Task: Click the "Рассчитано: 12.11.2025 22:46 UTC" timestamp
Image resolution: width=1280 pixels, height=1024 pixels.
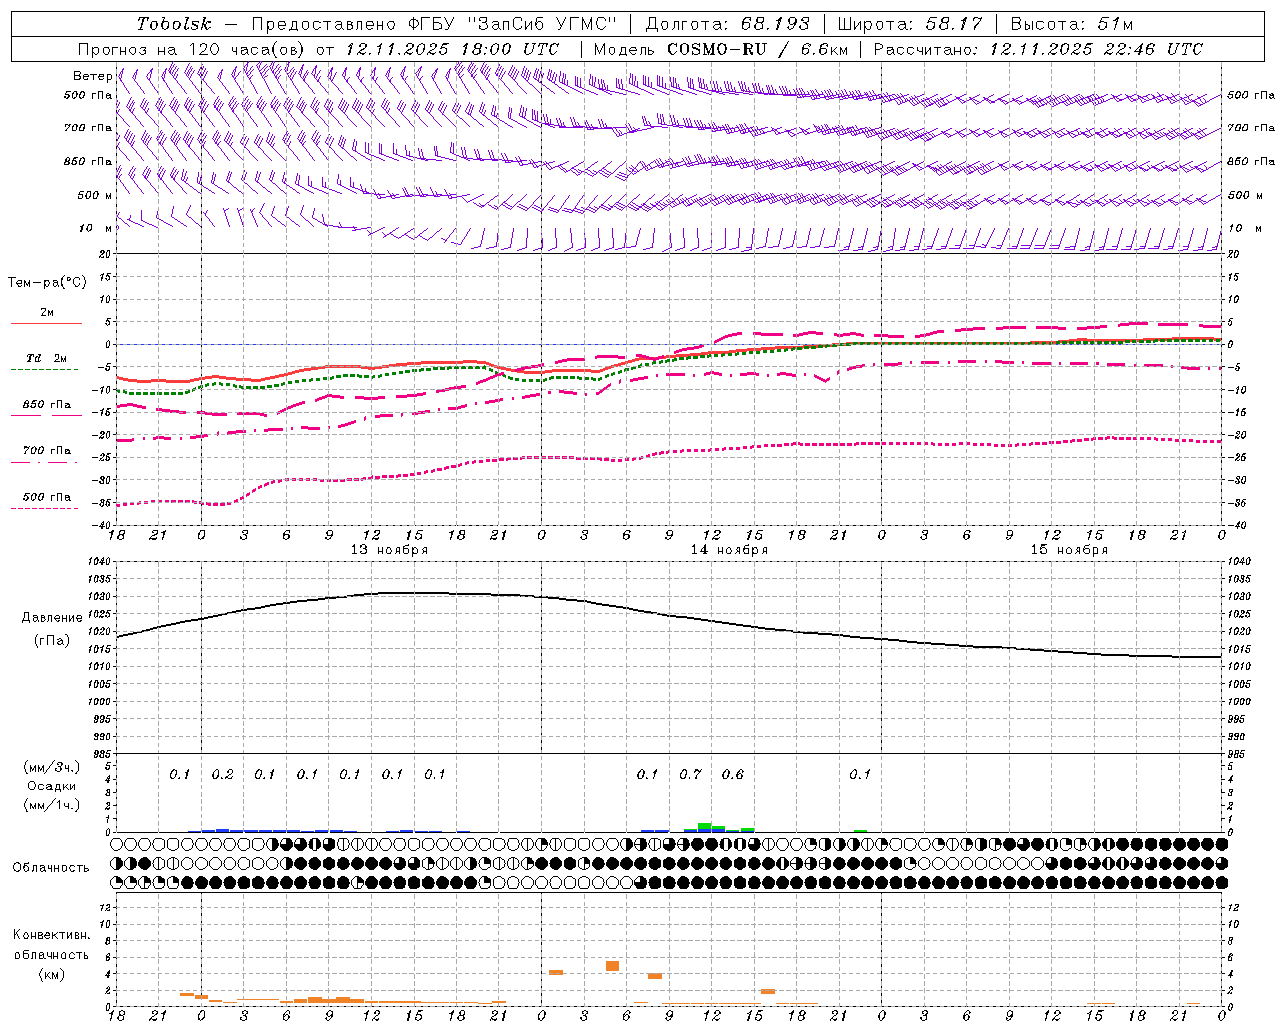Action: (1038, 49)
